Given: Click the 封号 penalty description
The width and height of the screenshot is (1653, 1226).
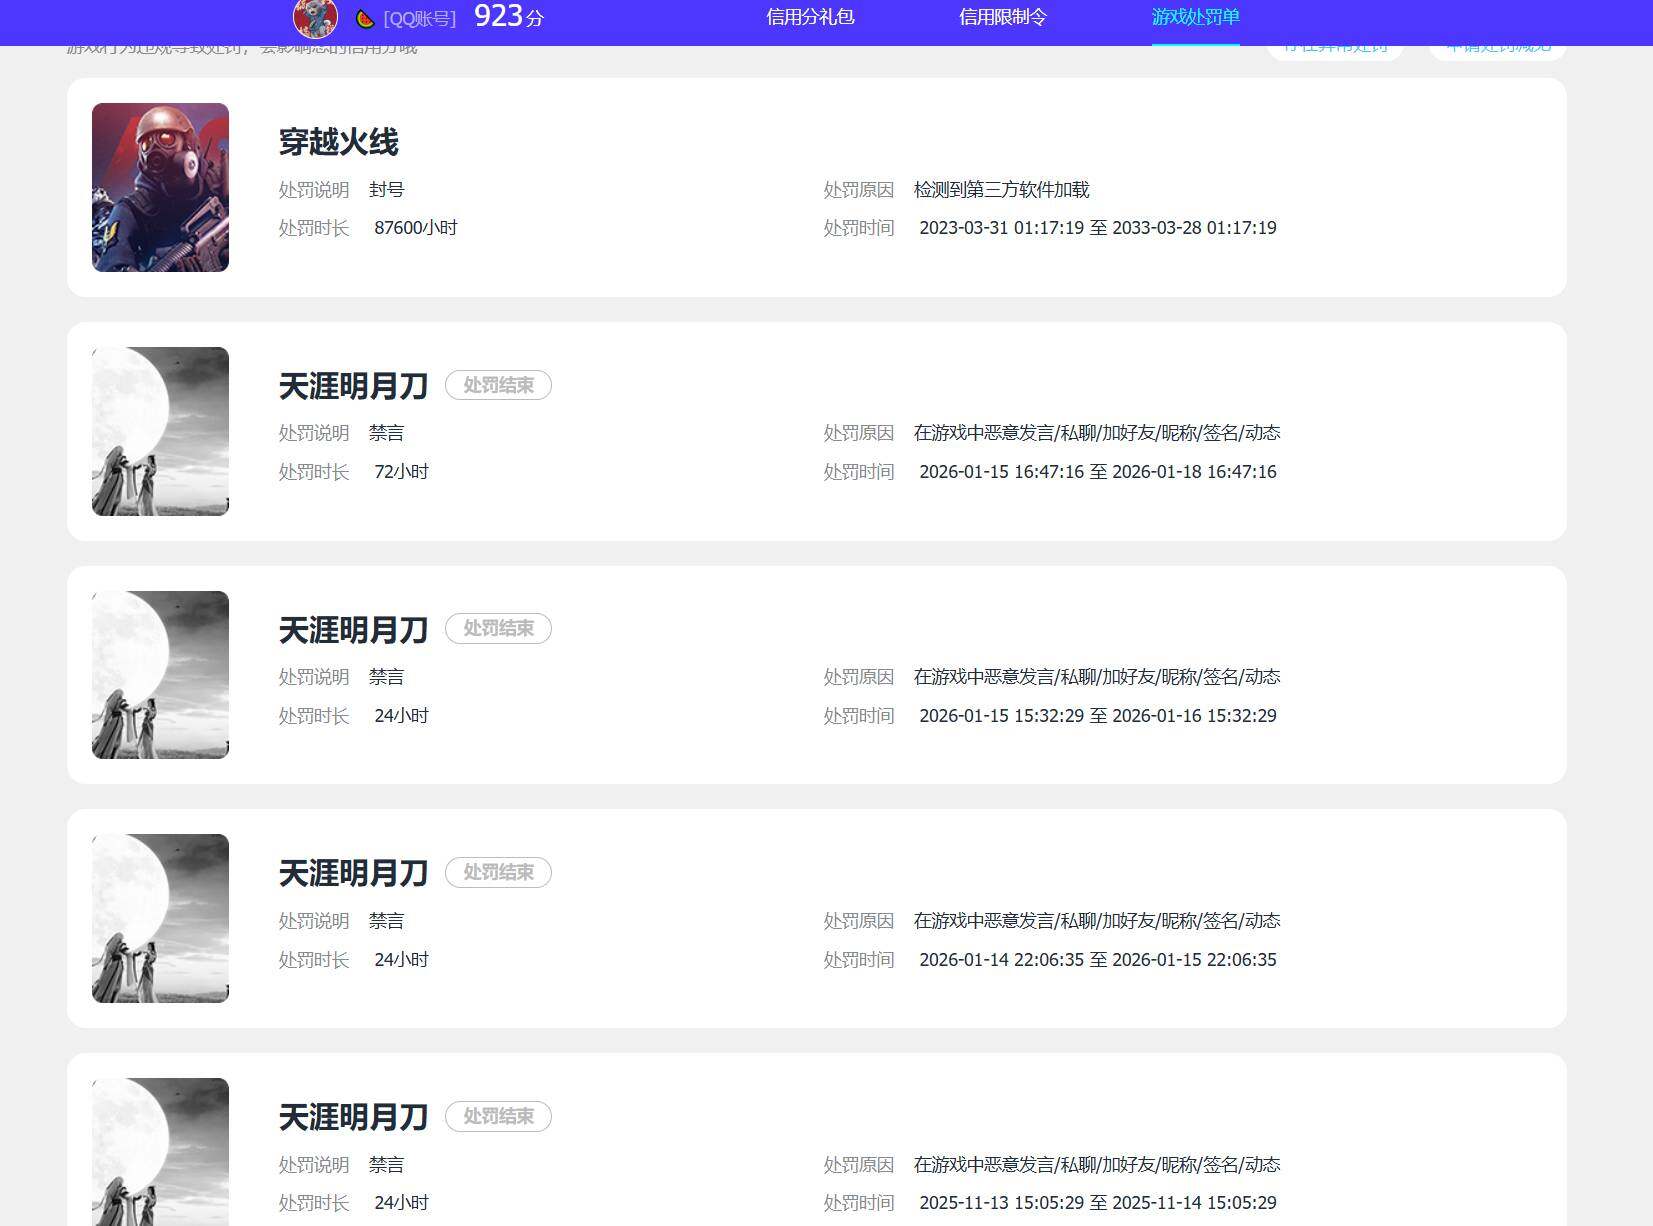Looking at the screenshot, I should coord(386,190).
